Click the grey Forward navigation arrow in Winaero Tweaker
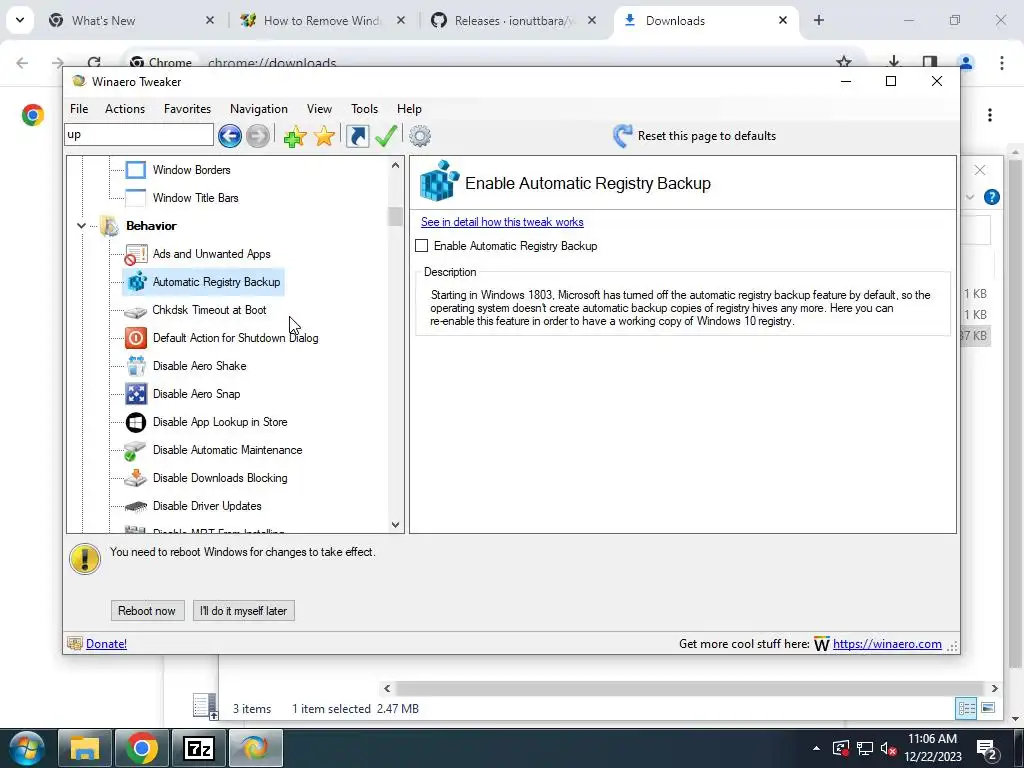This screenshot has height=768, width=1024. coord(258,136)
